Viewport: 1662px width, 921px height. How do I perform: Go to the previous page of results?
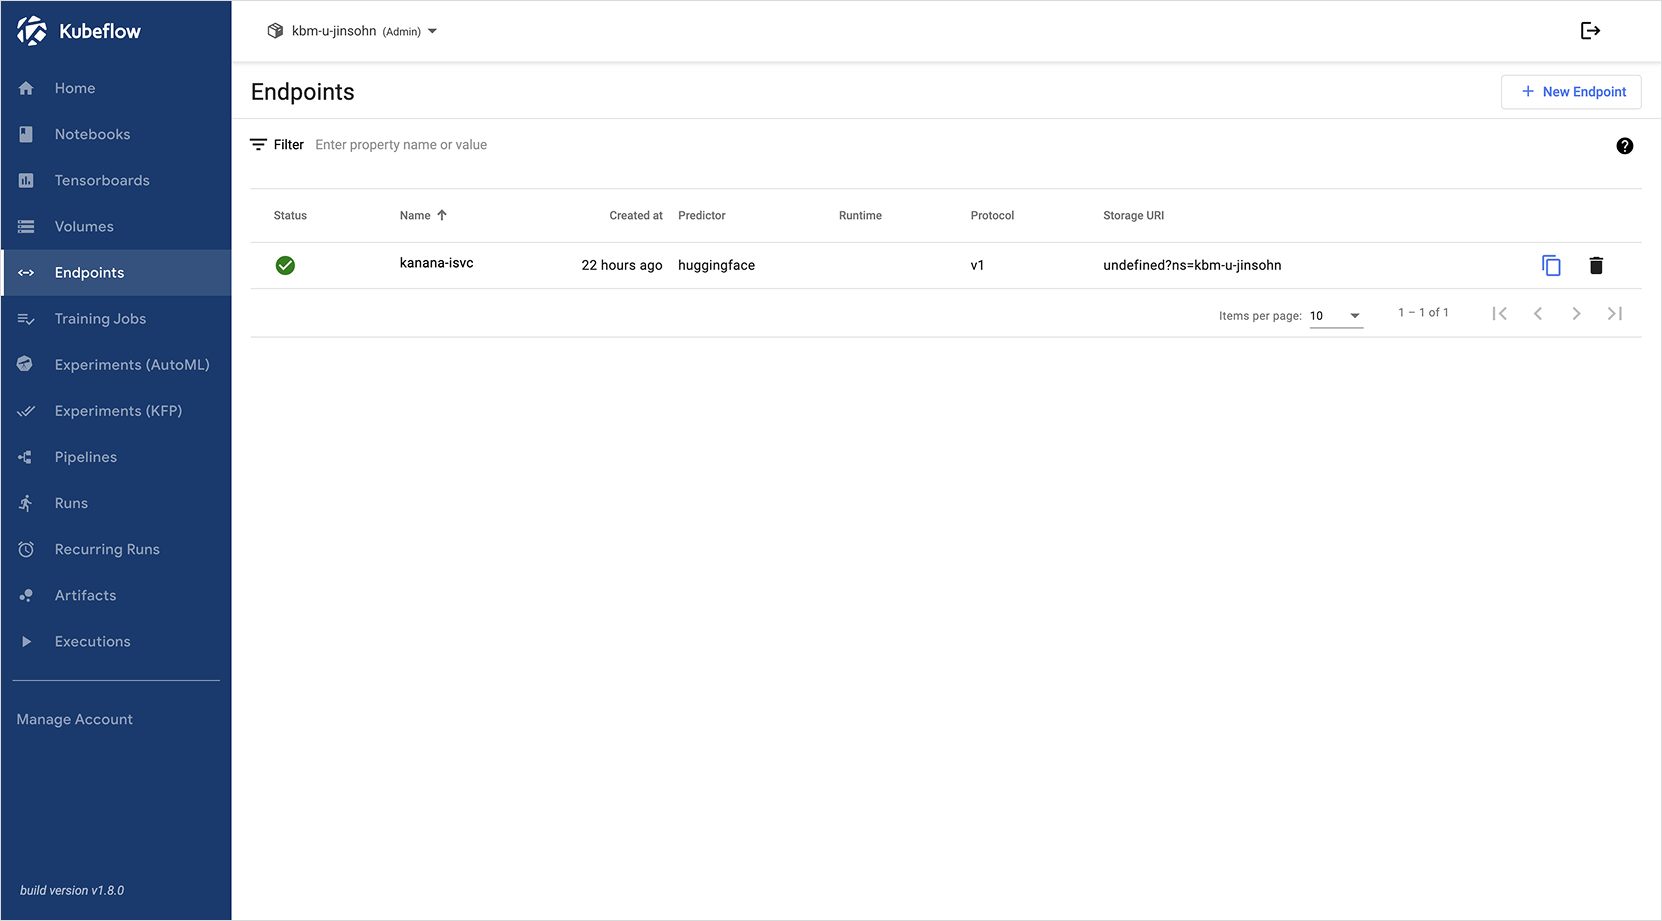click(x=1538, y=313)
